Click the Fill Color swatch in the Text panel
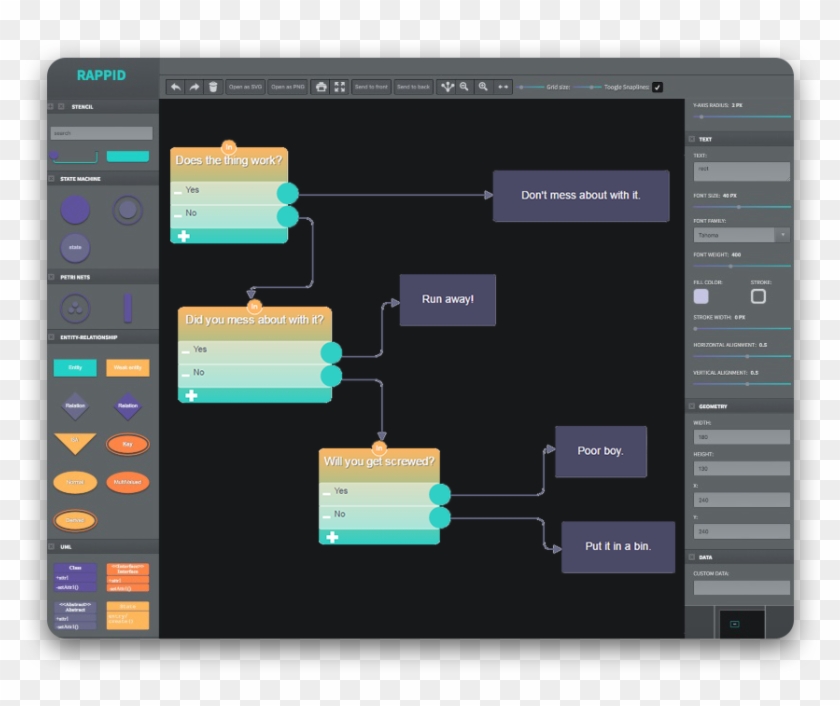The image size is (840, 706). pos(701,294)
